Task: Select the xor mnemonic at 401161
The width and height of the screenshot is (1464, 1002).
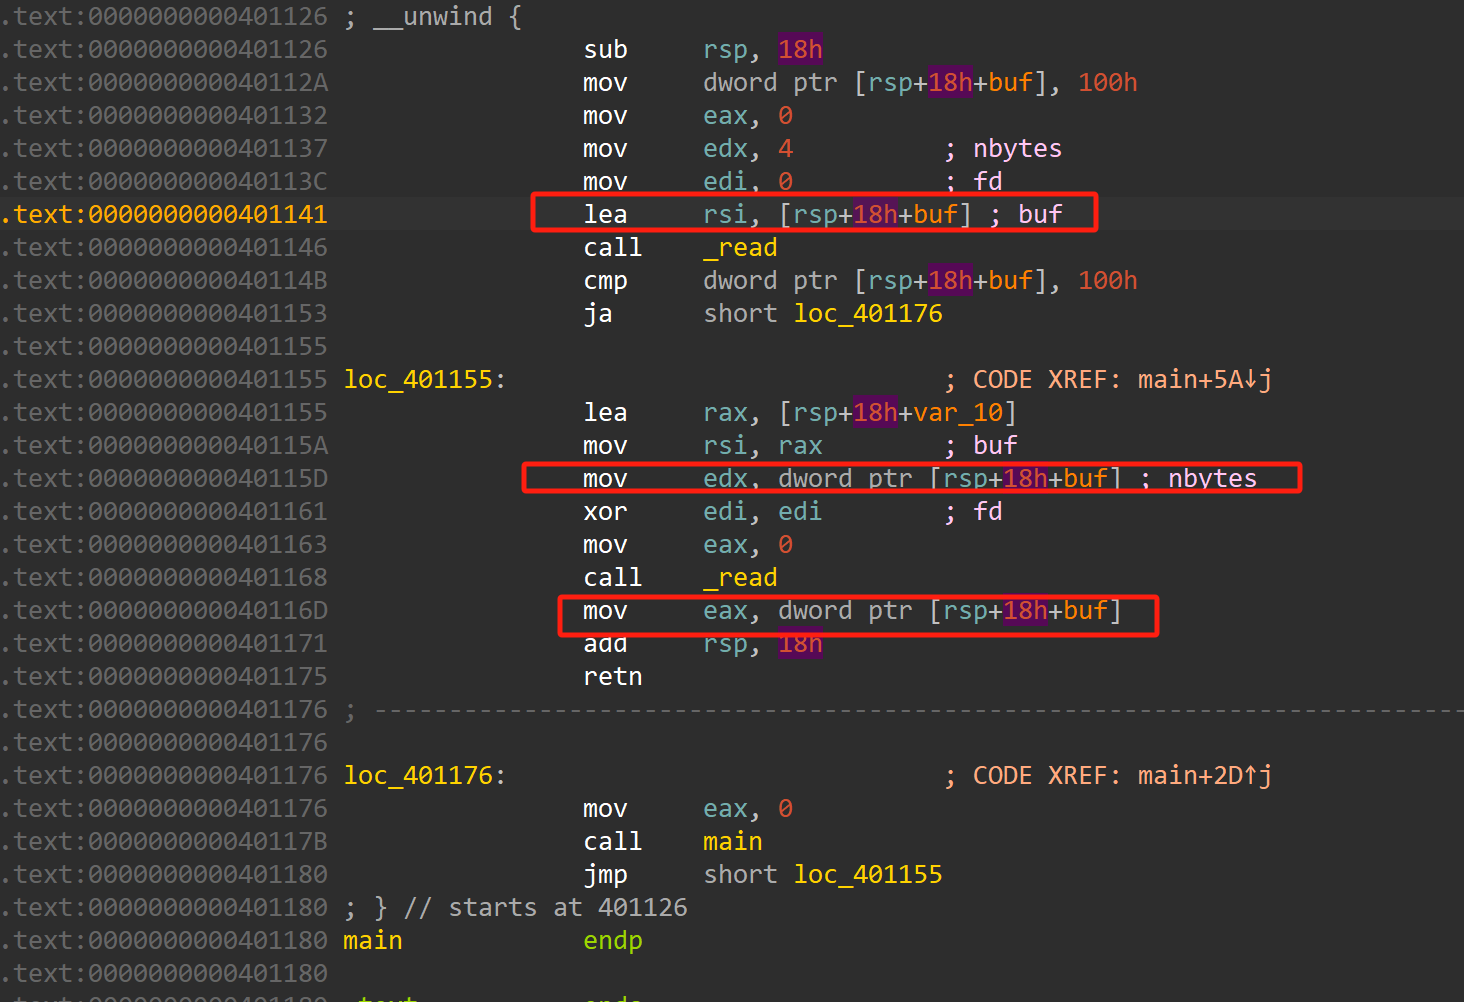Action: pyautogui.click(x=606, y=511)
